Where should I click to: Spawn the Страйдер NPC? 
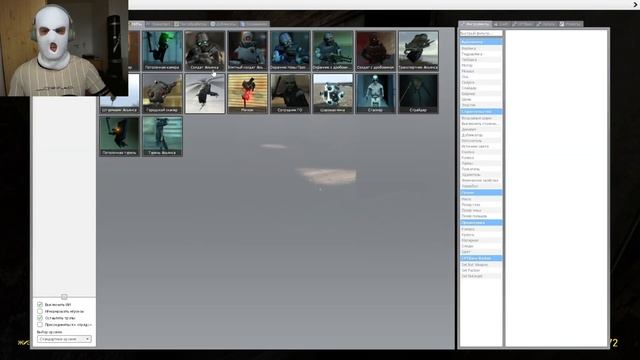[418, 93]
